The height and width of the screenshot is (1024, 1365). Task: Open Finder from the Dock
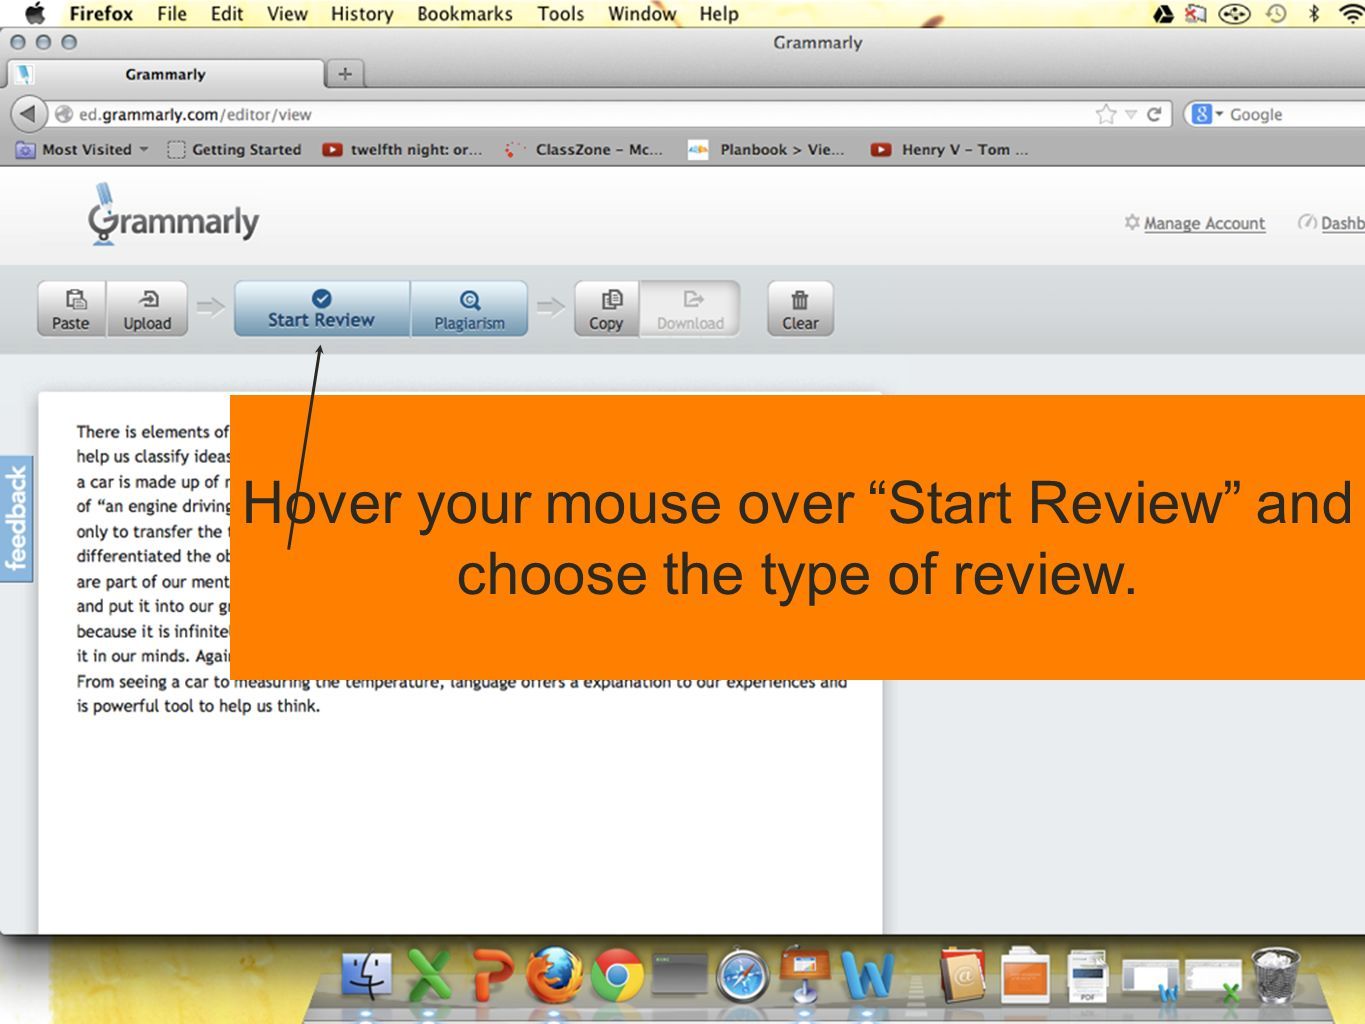[x=367, y=975]
